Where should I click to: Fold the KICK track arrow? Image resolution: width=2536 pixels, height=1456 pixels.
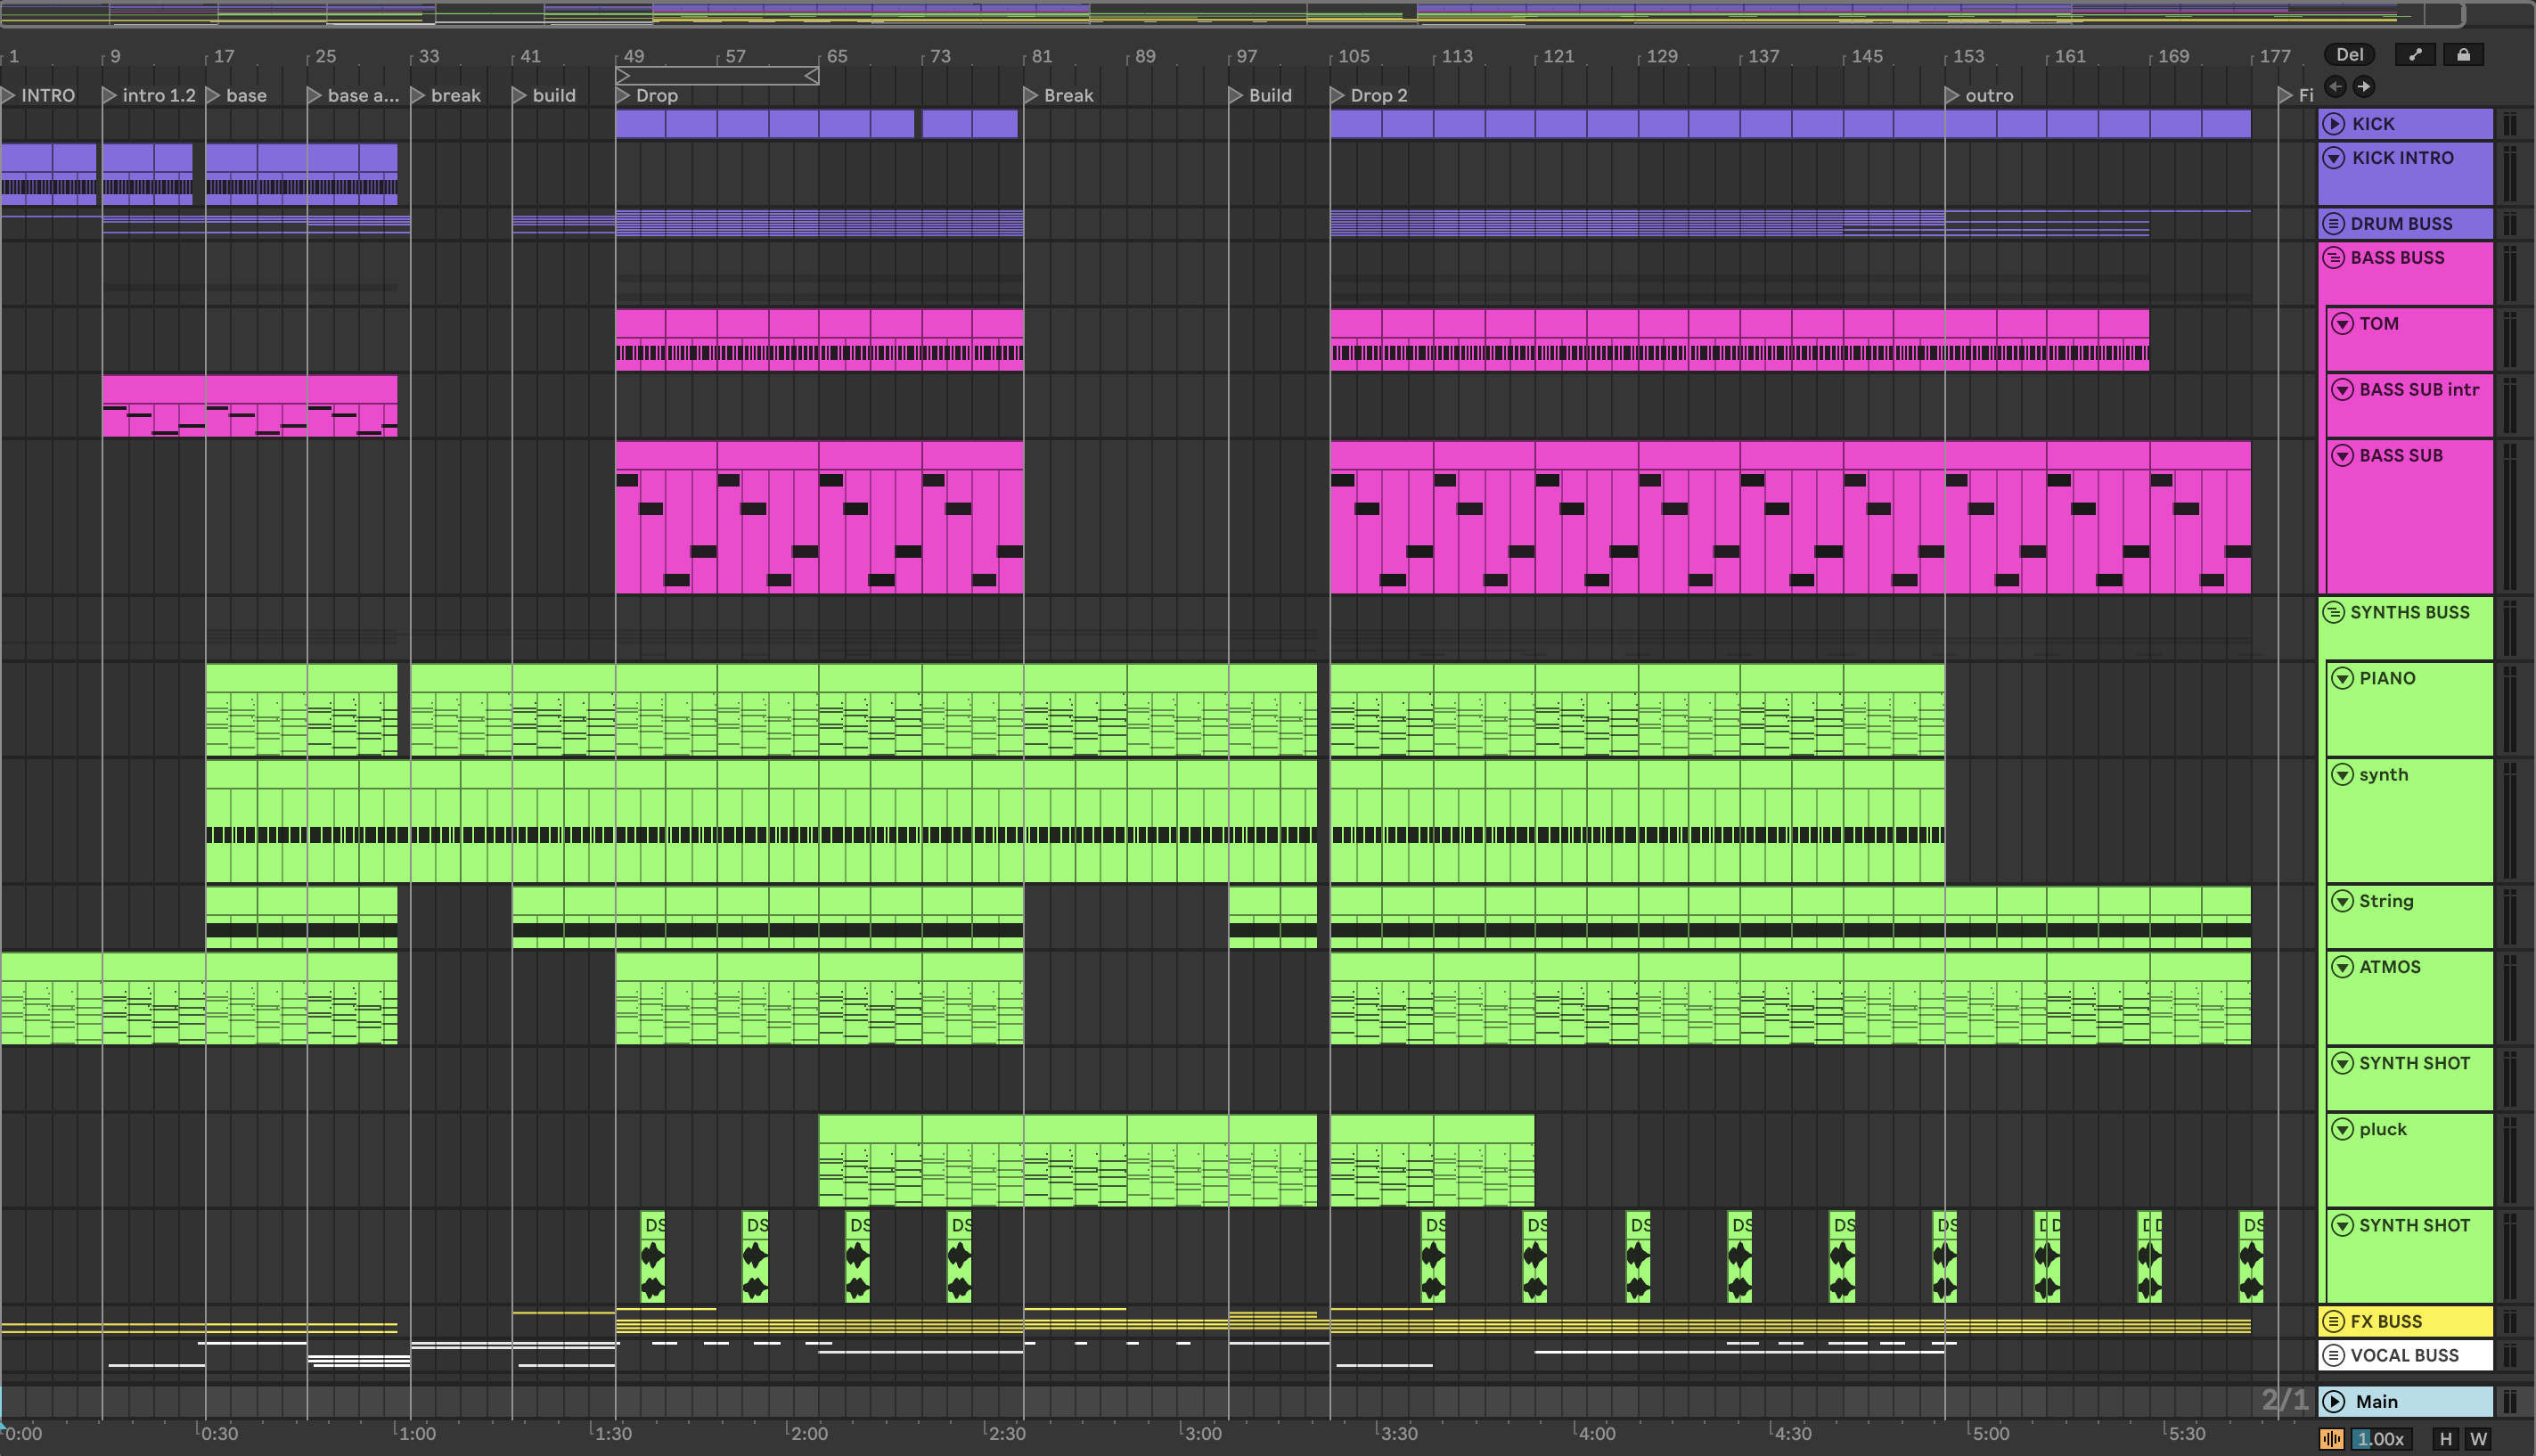(2334, 124)
